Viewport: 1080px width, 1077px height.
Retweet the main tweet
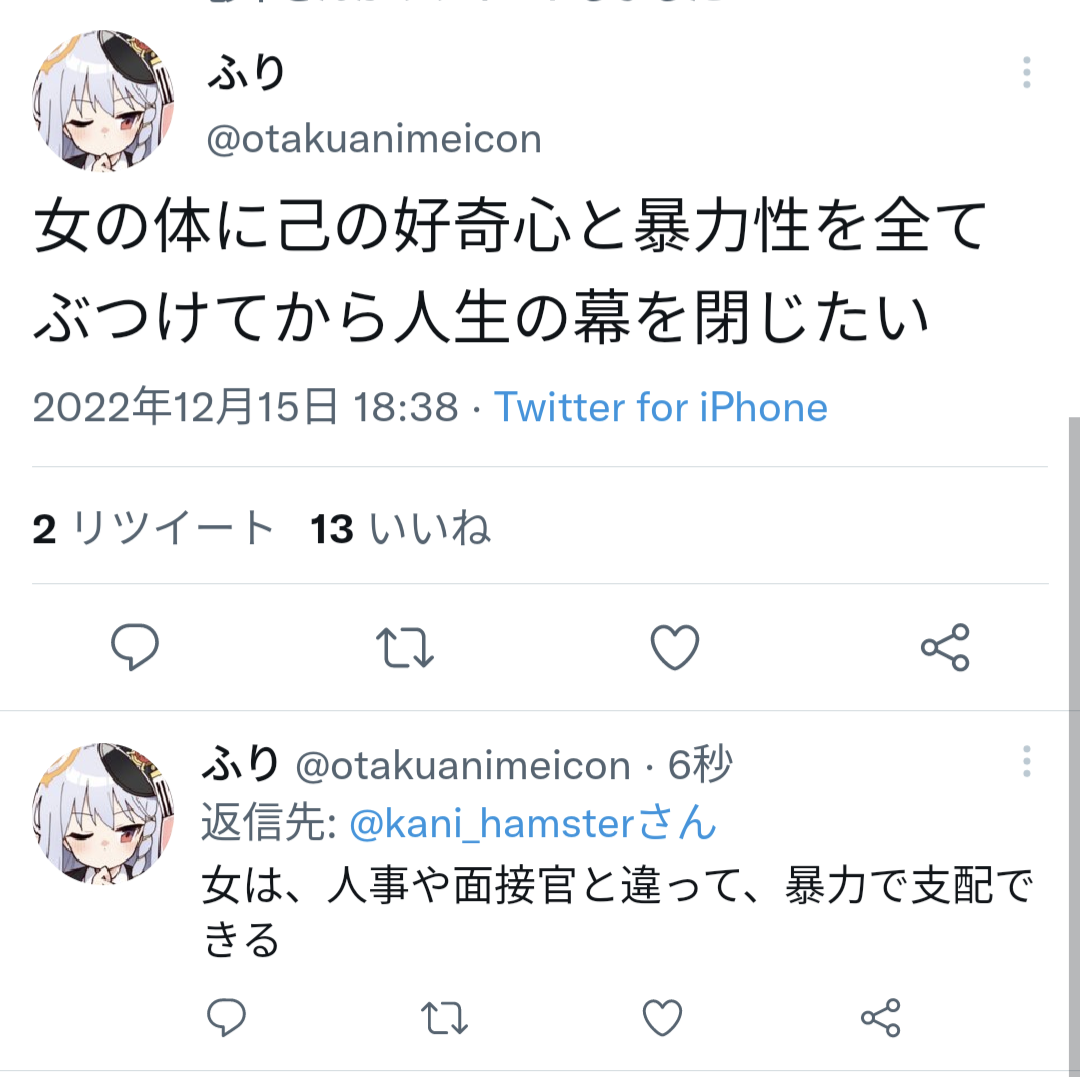405,647
